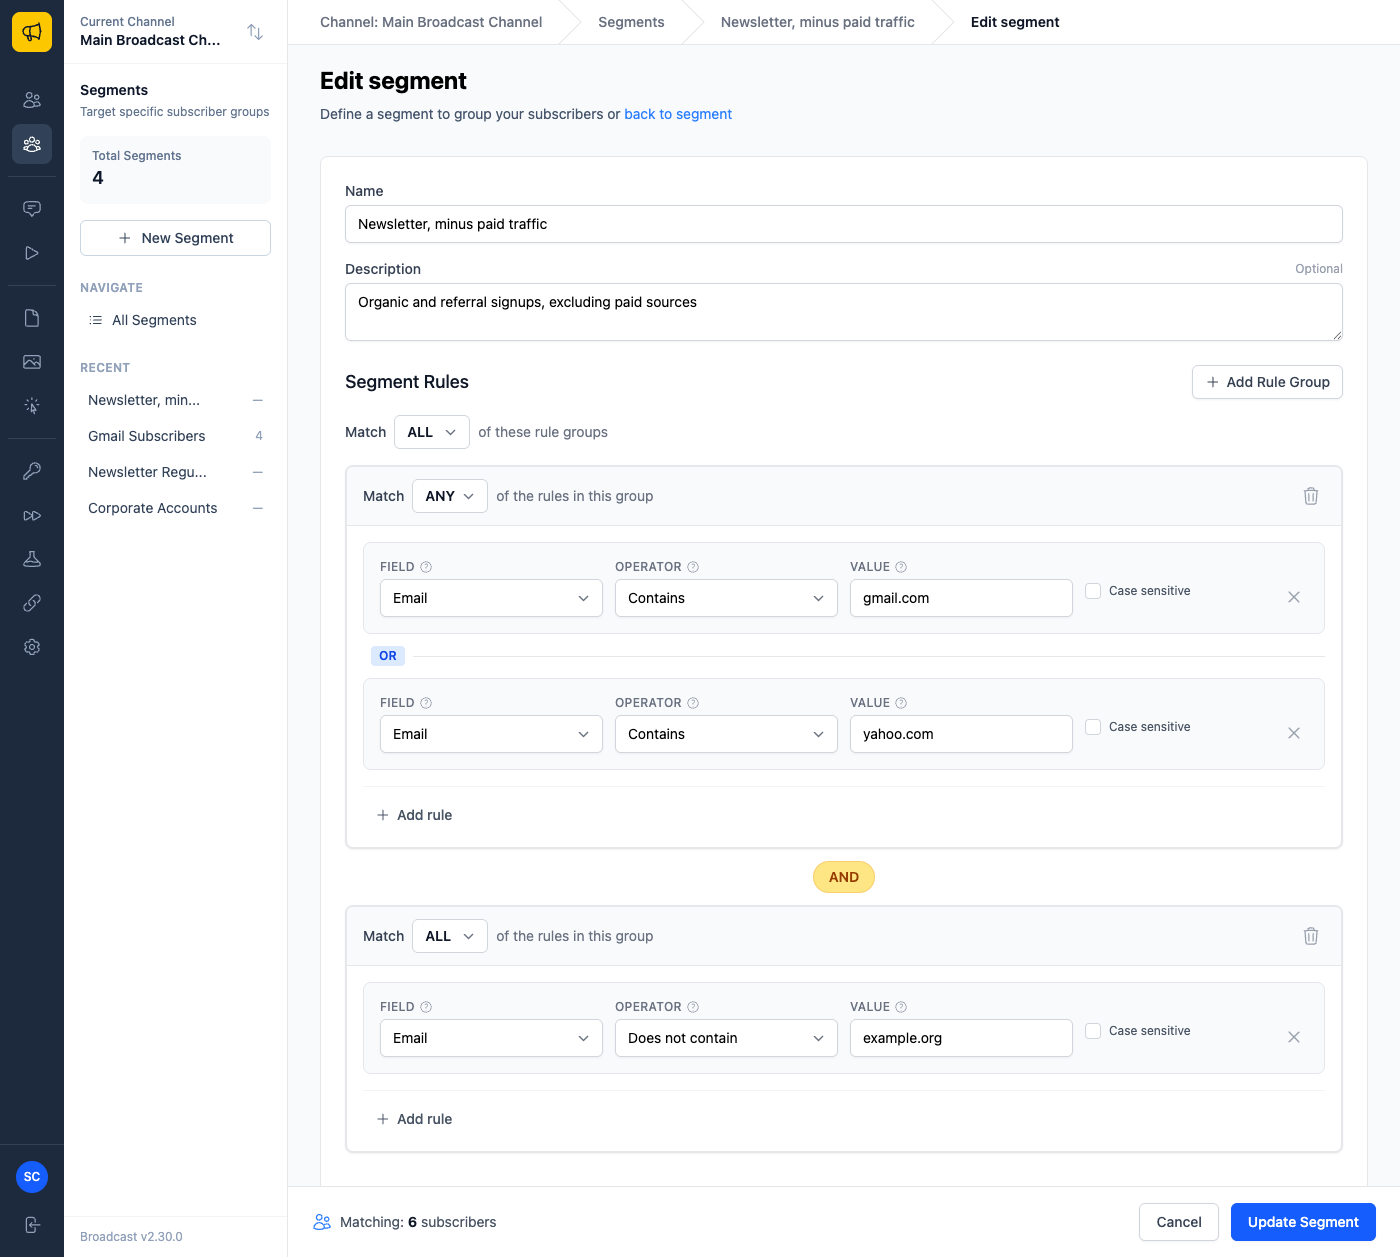Open the media image icon in sidebar
Image resolution: width=1400 pixels, height=1257 pixels.
point(32,362)
